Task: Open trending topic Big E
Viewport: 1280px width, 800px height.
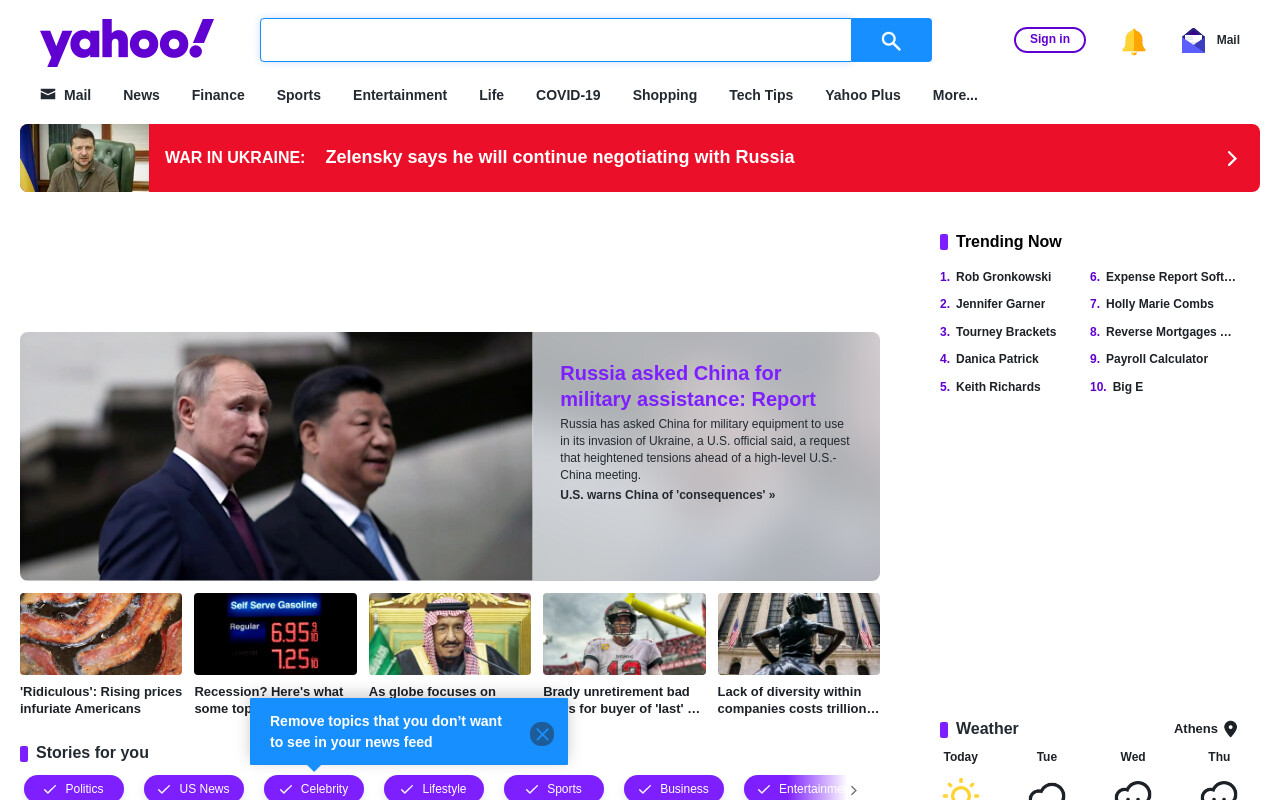Action: point(1128,387)
